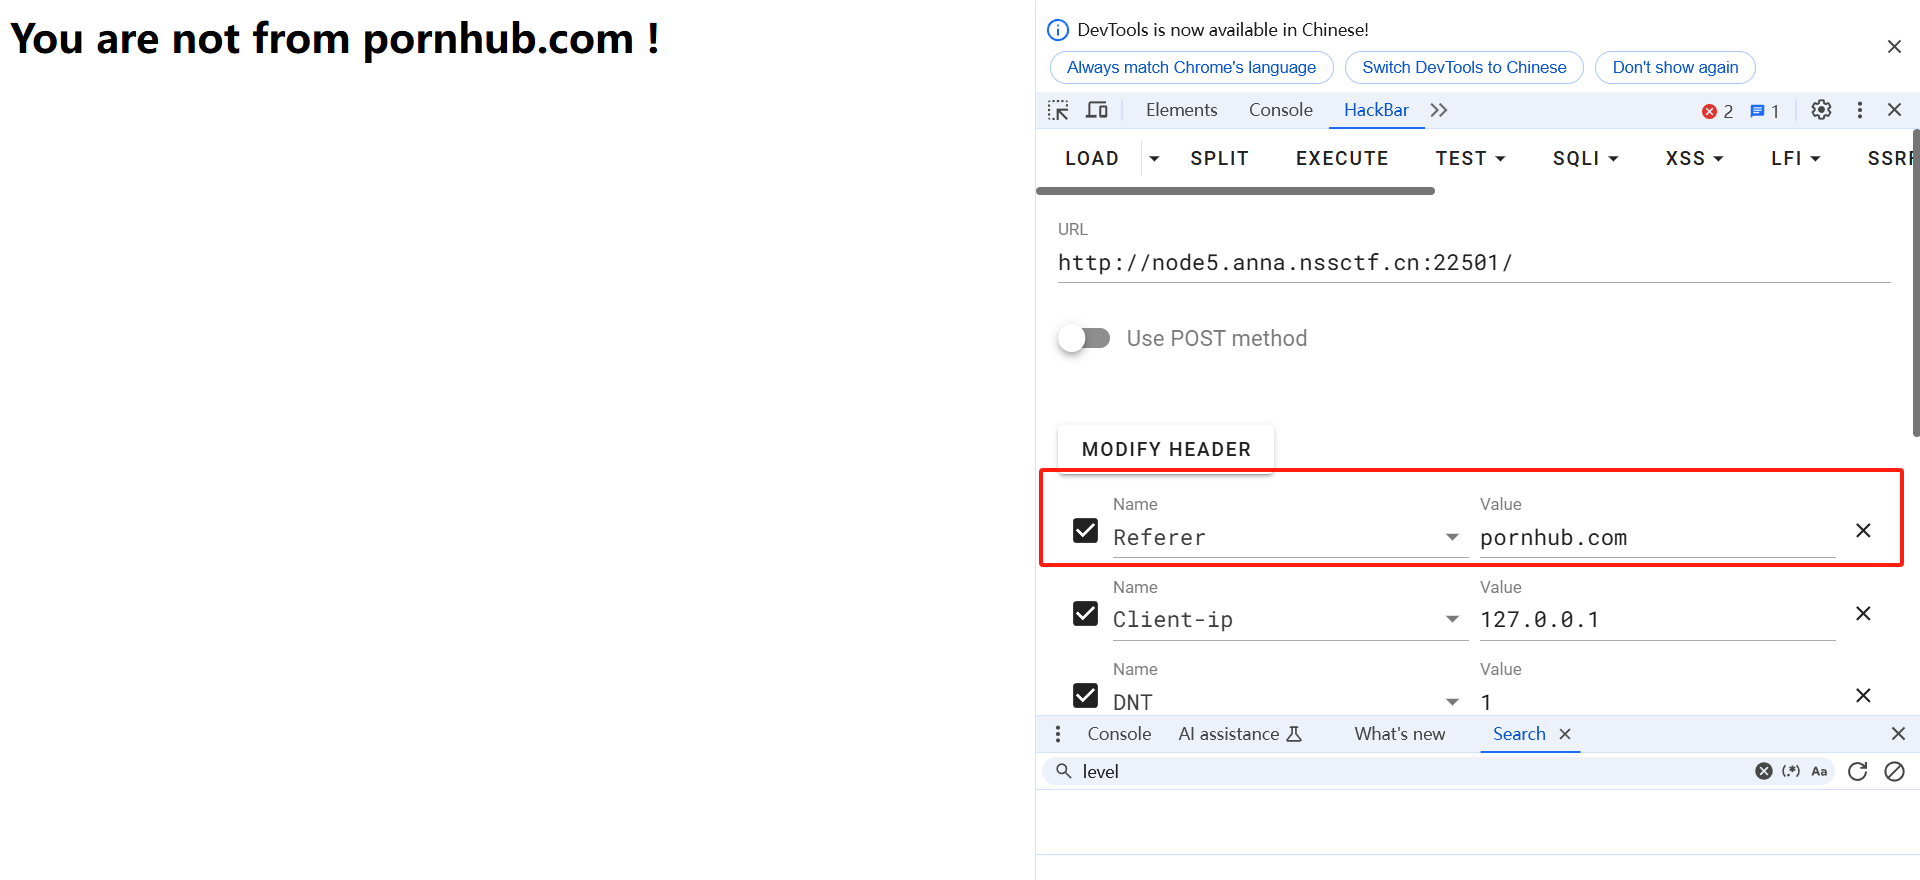The width and height of the screenshot is (1920, 880).
Task: Uncheck the Referer header checkbox
Action: tap(1085, 530)
